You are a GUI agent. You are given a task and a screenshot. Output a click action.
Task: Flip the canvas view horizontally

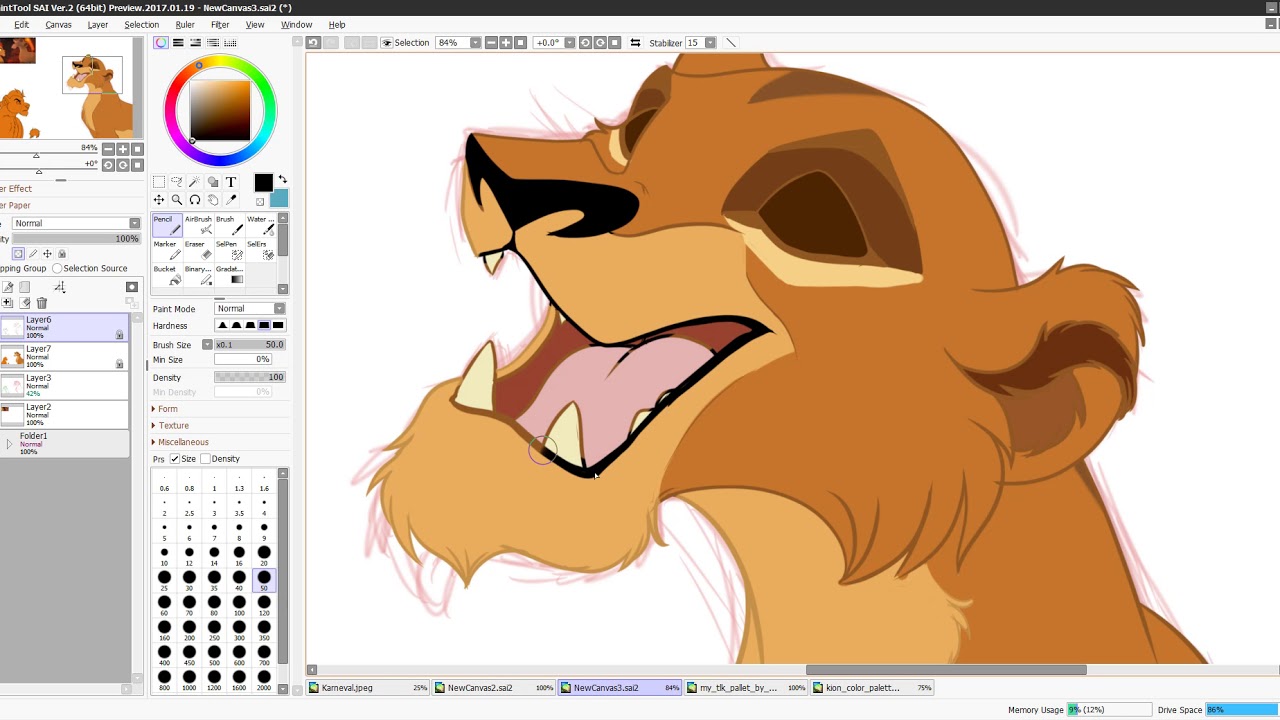[635, 43]
